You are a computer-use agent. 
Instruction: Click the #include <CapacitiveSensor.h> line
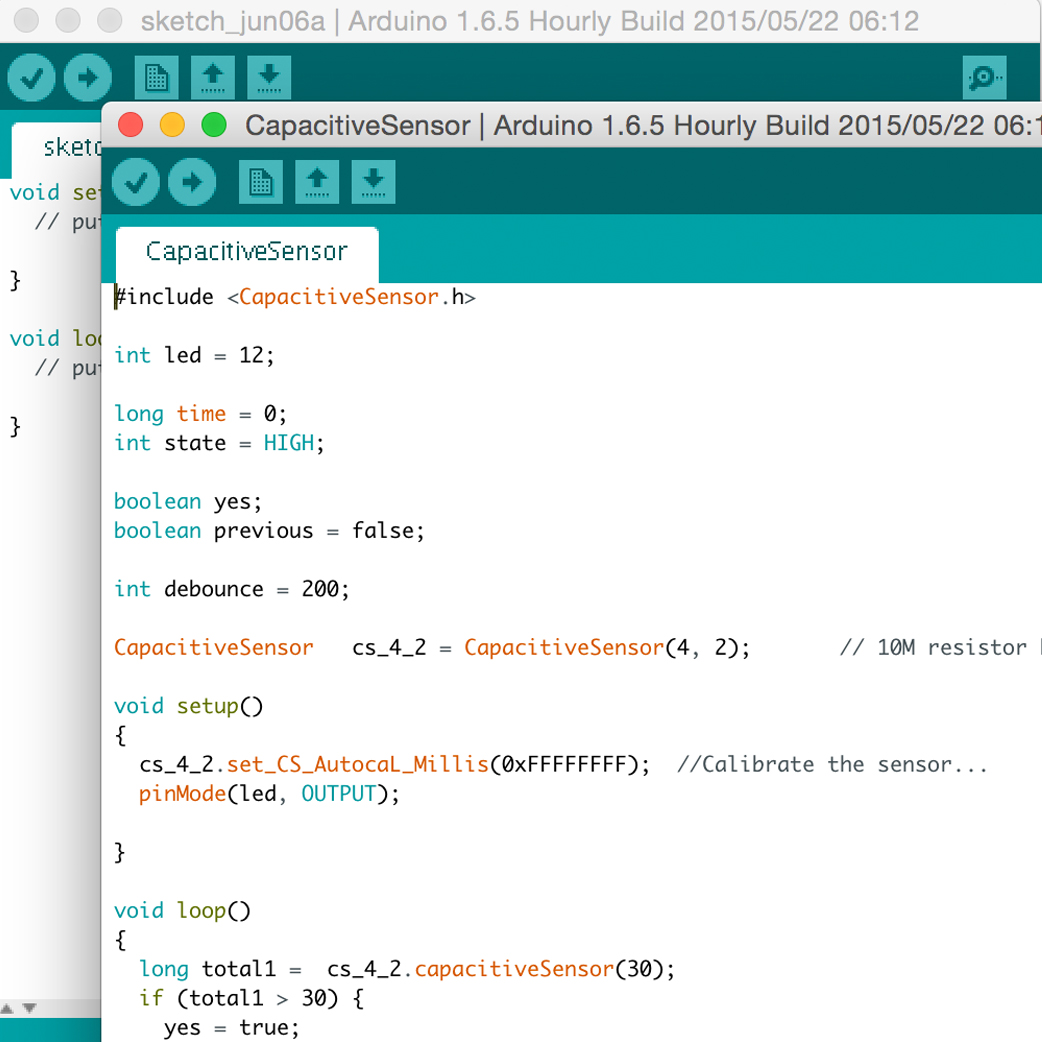tap(295, 296)
